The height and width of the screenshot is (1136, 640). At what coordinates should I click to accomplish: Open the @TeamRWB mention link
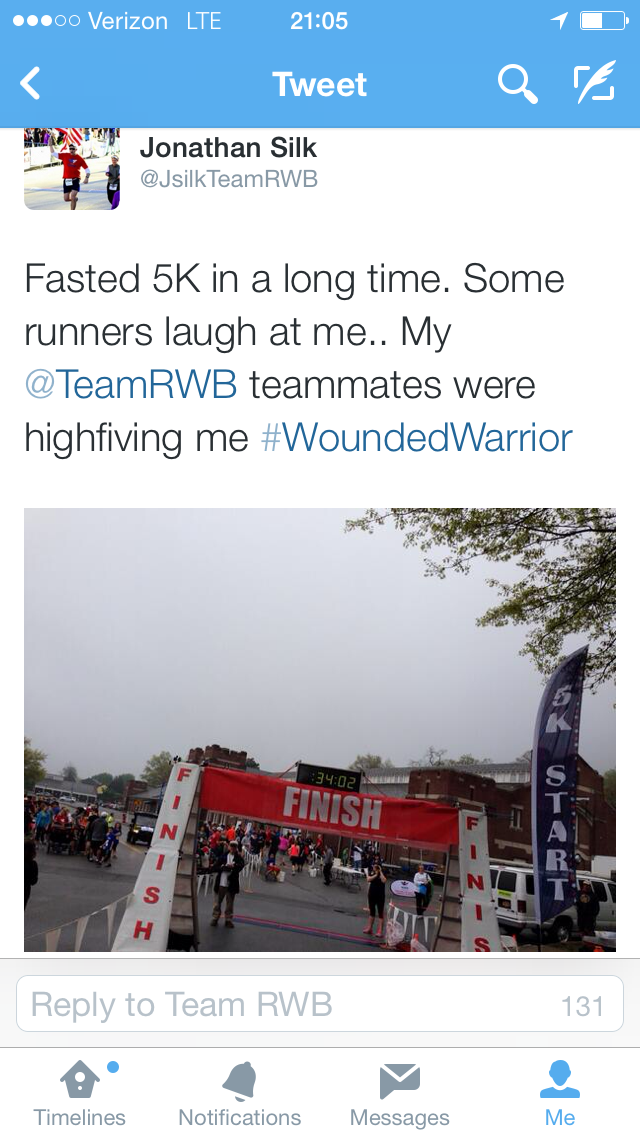130,385
